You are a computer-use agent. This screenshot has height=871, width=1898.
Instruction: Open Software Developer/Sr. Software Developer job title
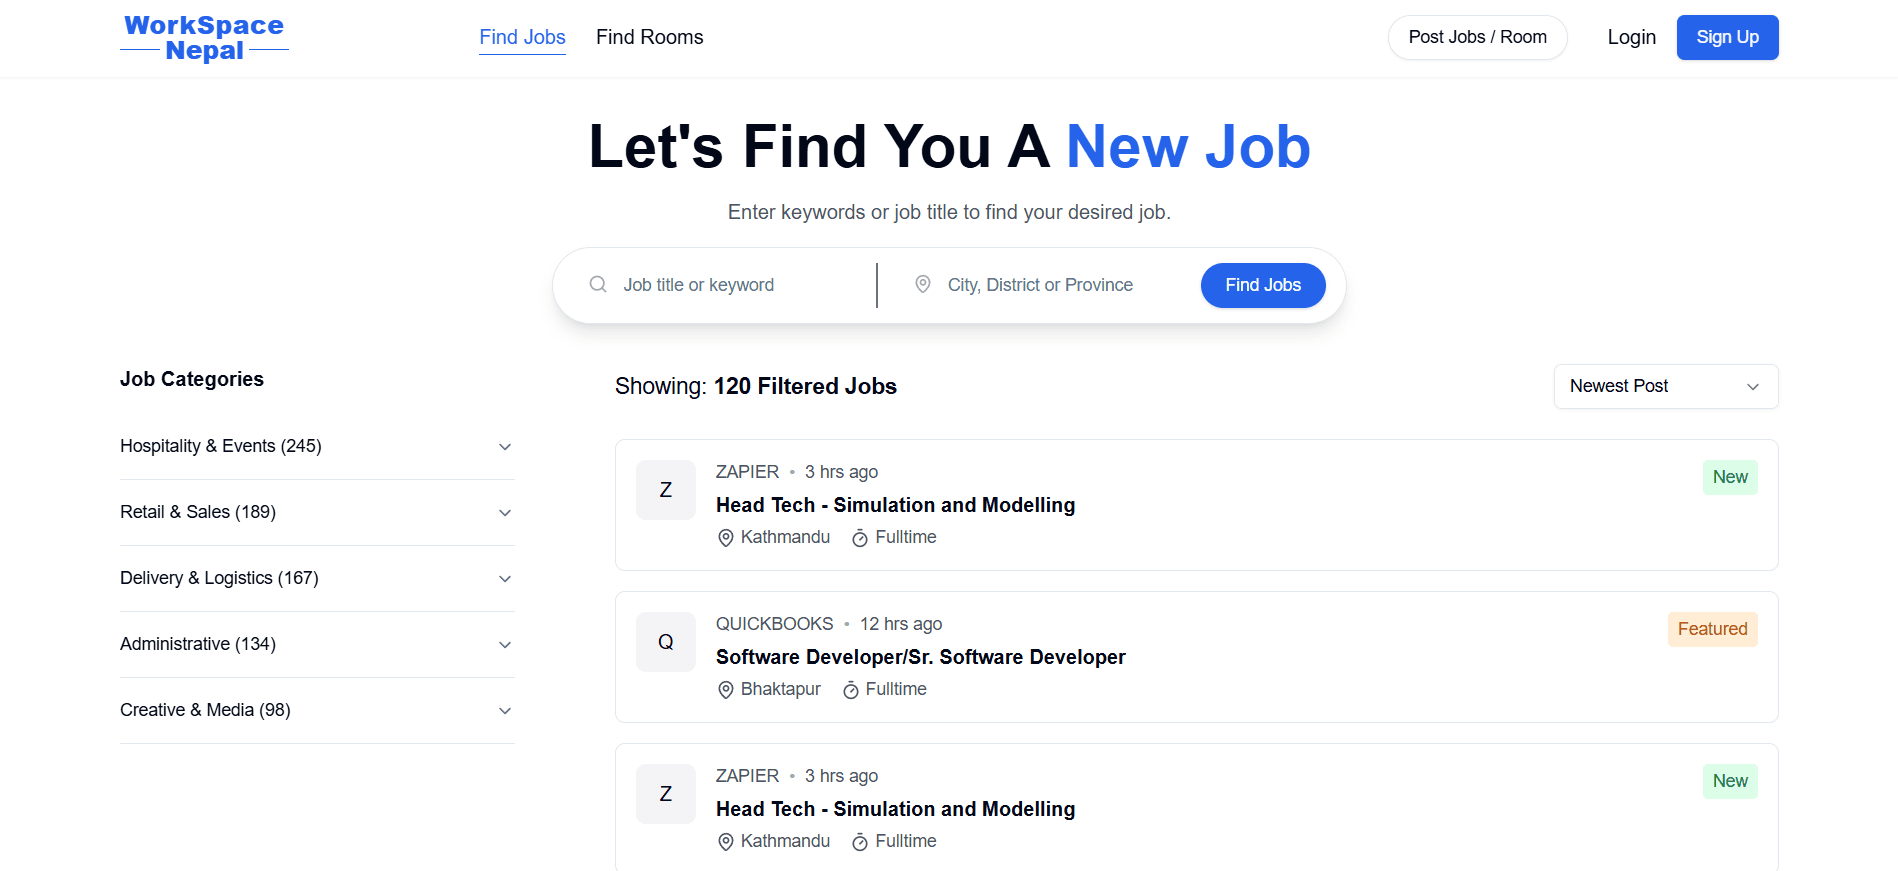(920, 657)
